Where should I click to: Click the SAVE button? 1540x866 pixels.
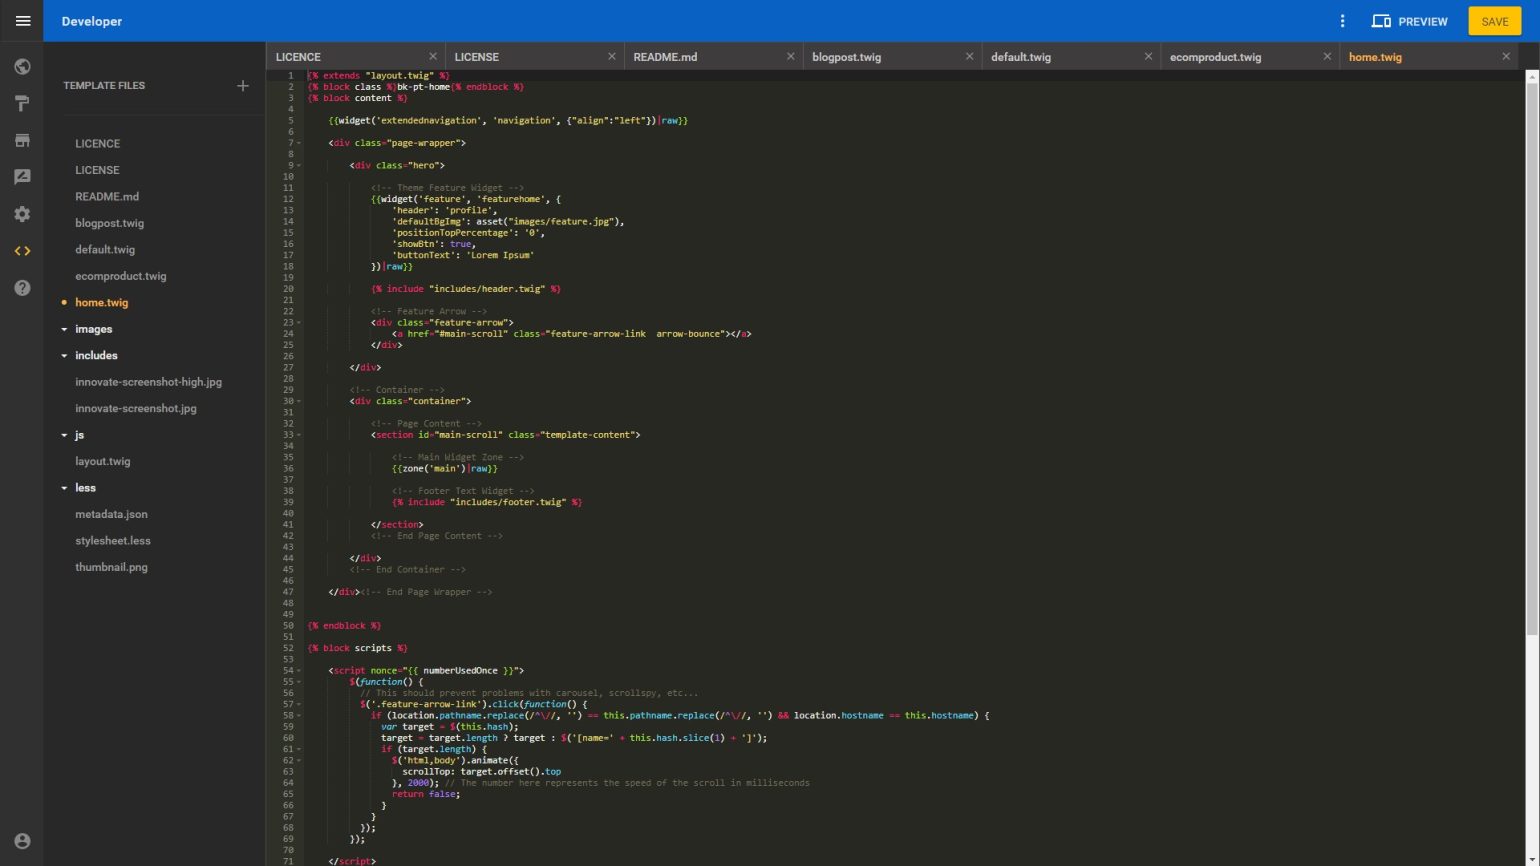pyautogui.click(x=1494, y=20)
